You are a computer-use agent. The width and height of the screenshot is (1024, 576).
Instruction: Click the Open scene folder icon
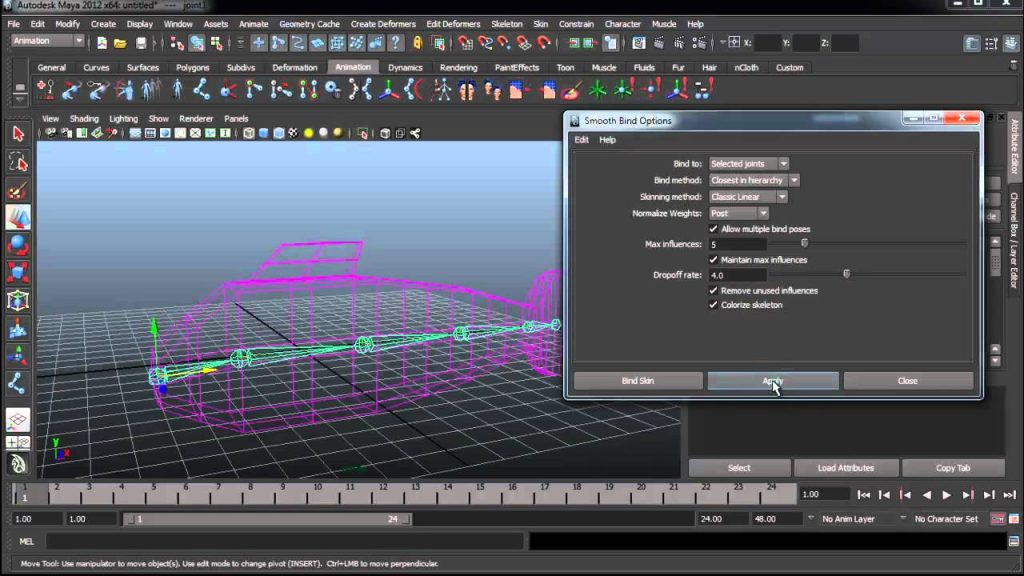point(120,43)
